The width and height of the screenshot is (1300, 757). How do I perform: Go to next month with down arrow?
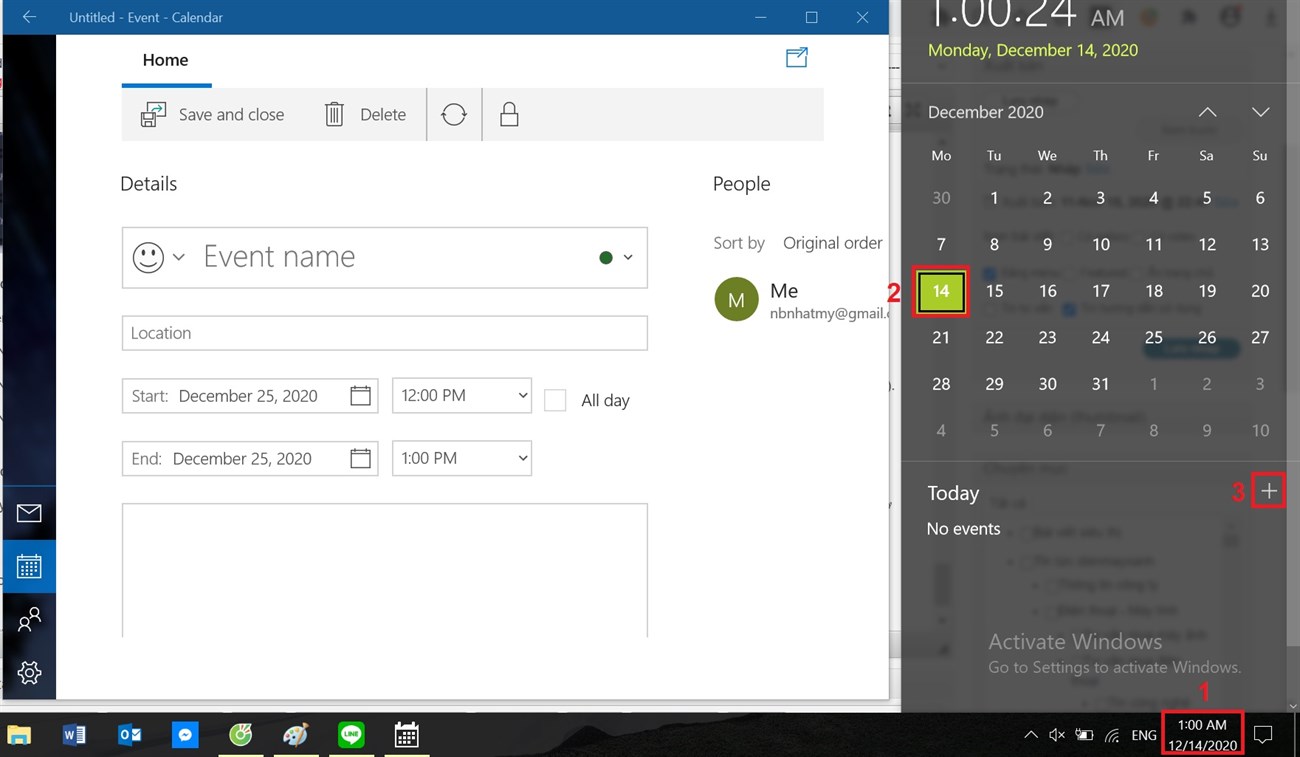tap(1261, 112)
